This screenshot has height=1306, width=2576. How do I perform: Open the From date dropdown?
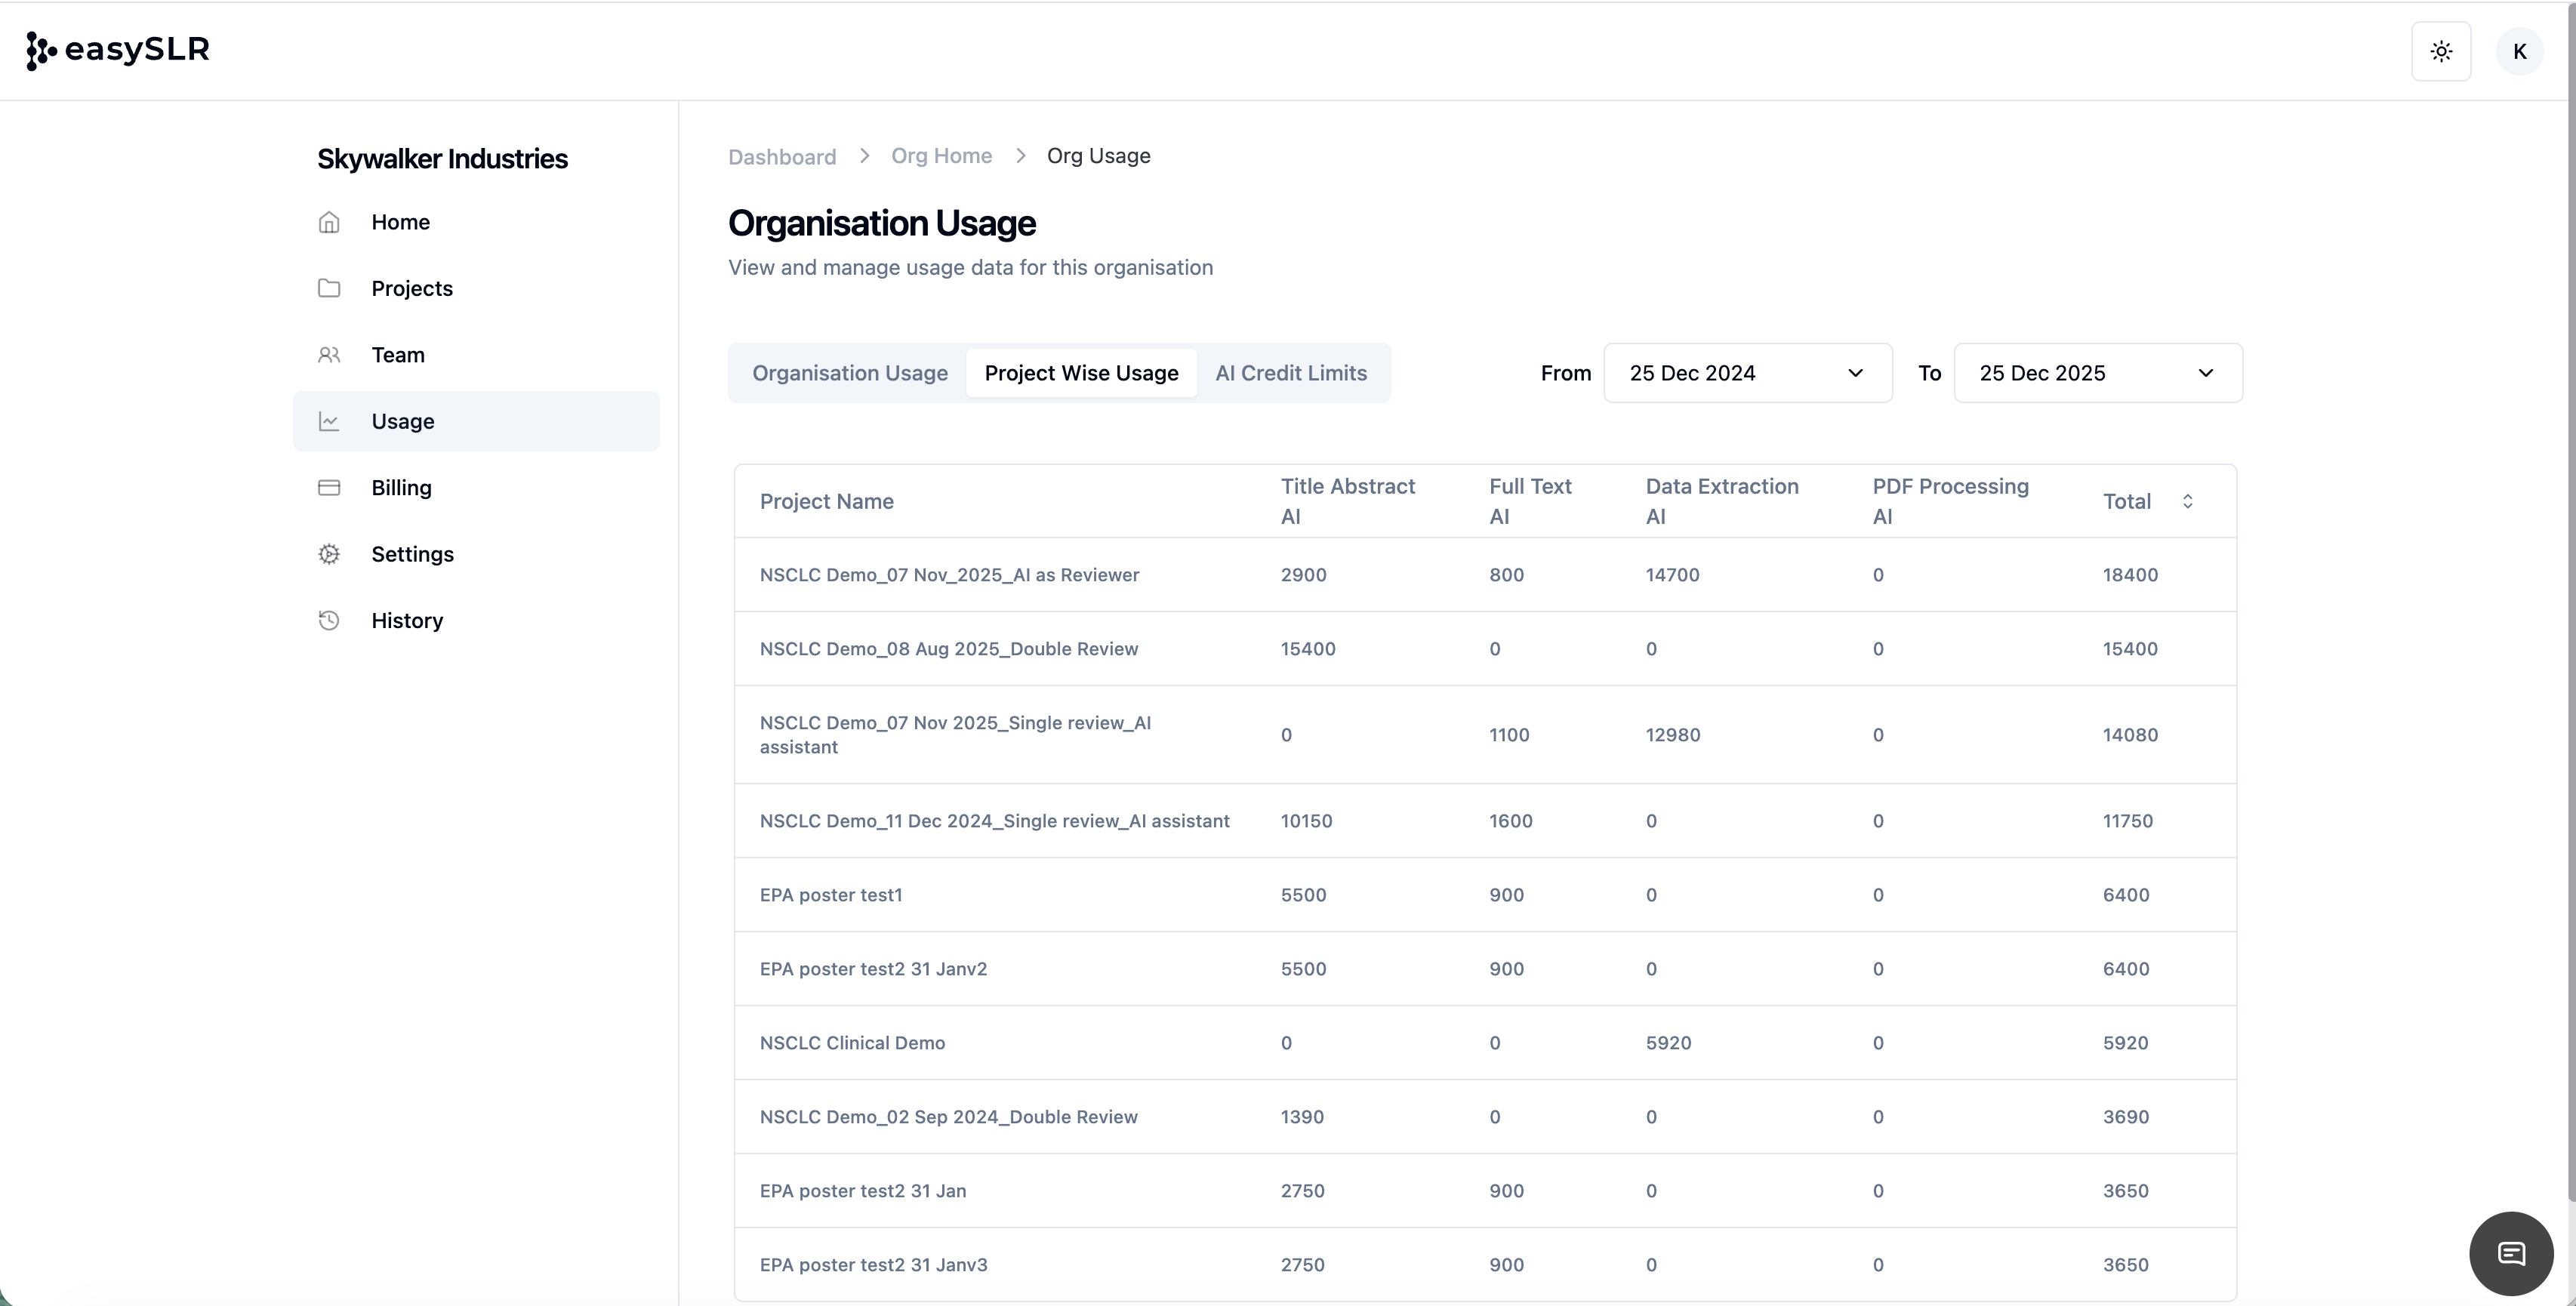[1747, 373]
